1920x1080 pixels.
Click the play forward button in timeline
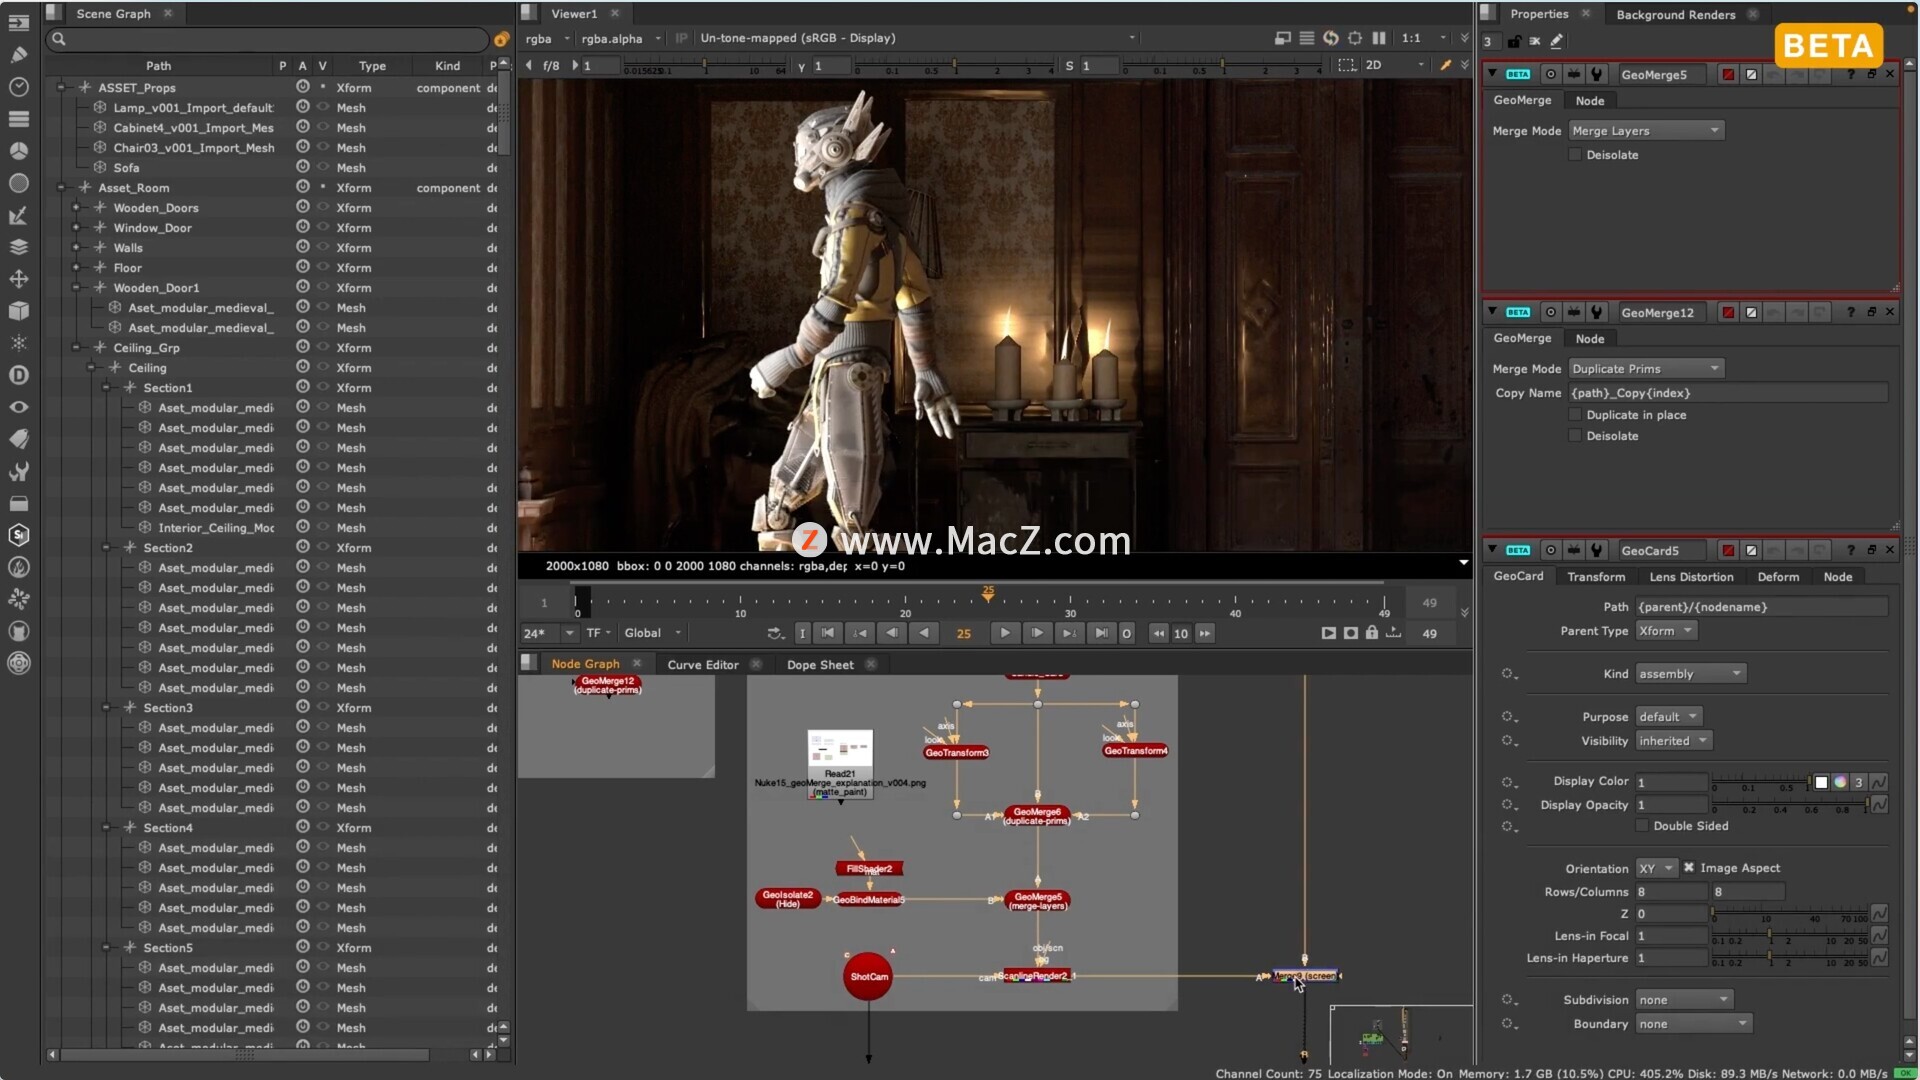[x=1005, y=633]
